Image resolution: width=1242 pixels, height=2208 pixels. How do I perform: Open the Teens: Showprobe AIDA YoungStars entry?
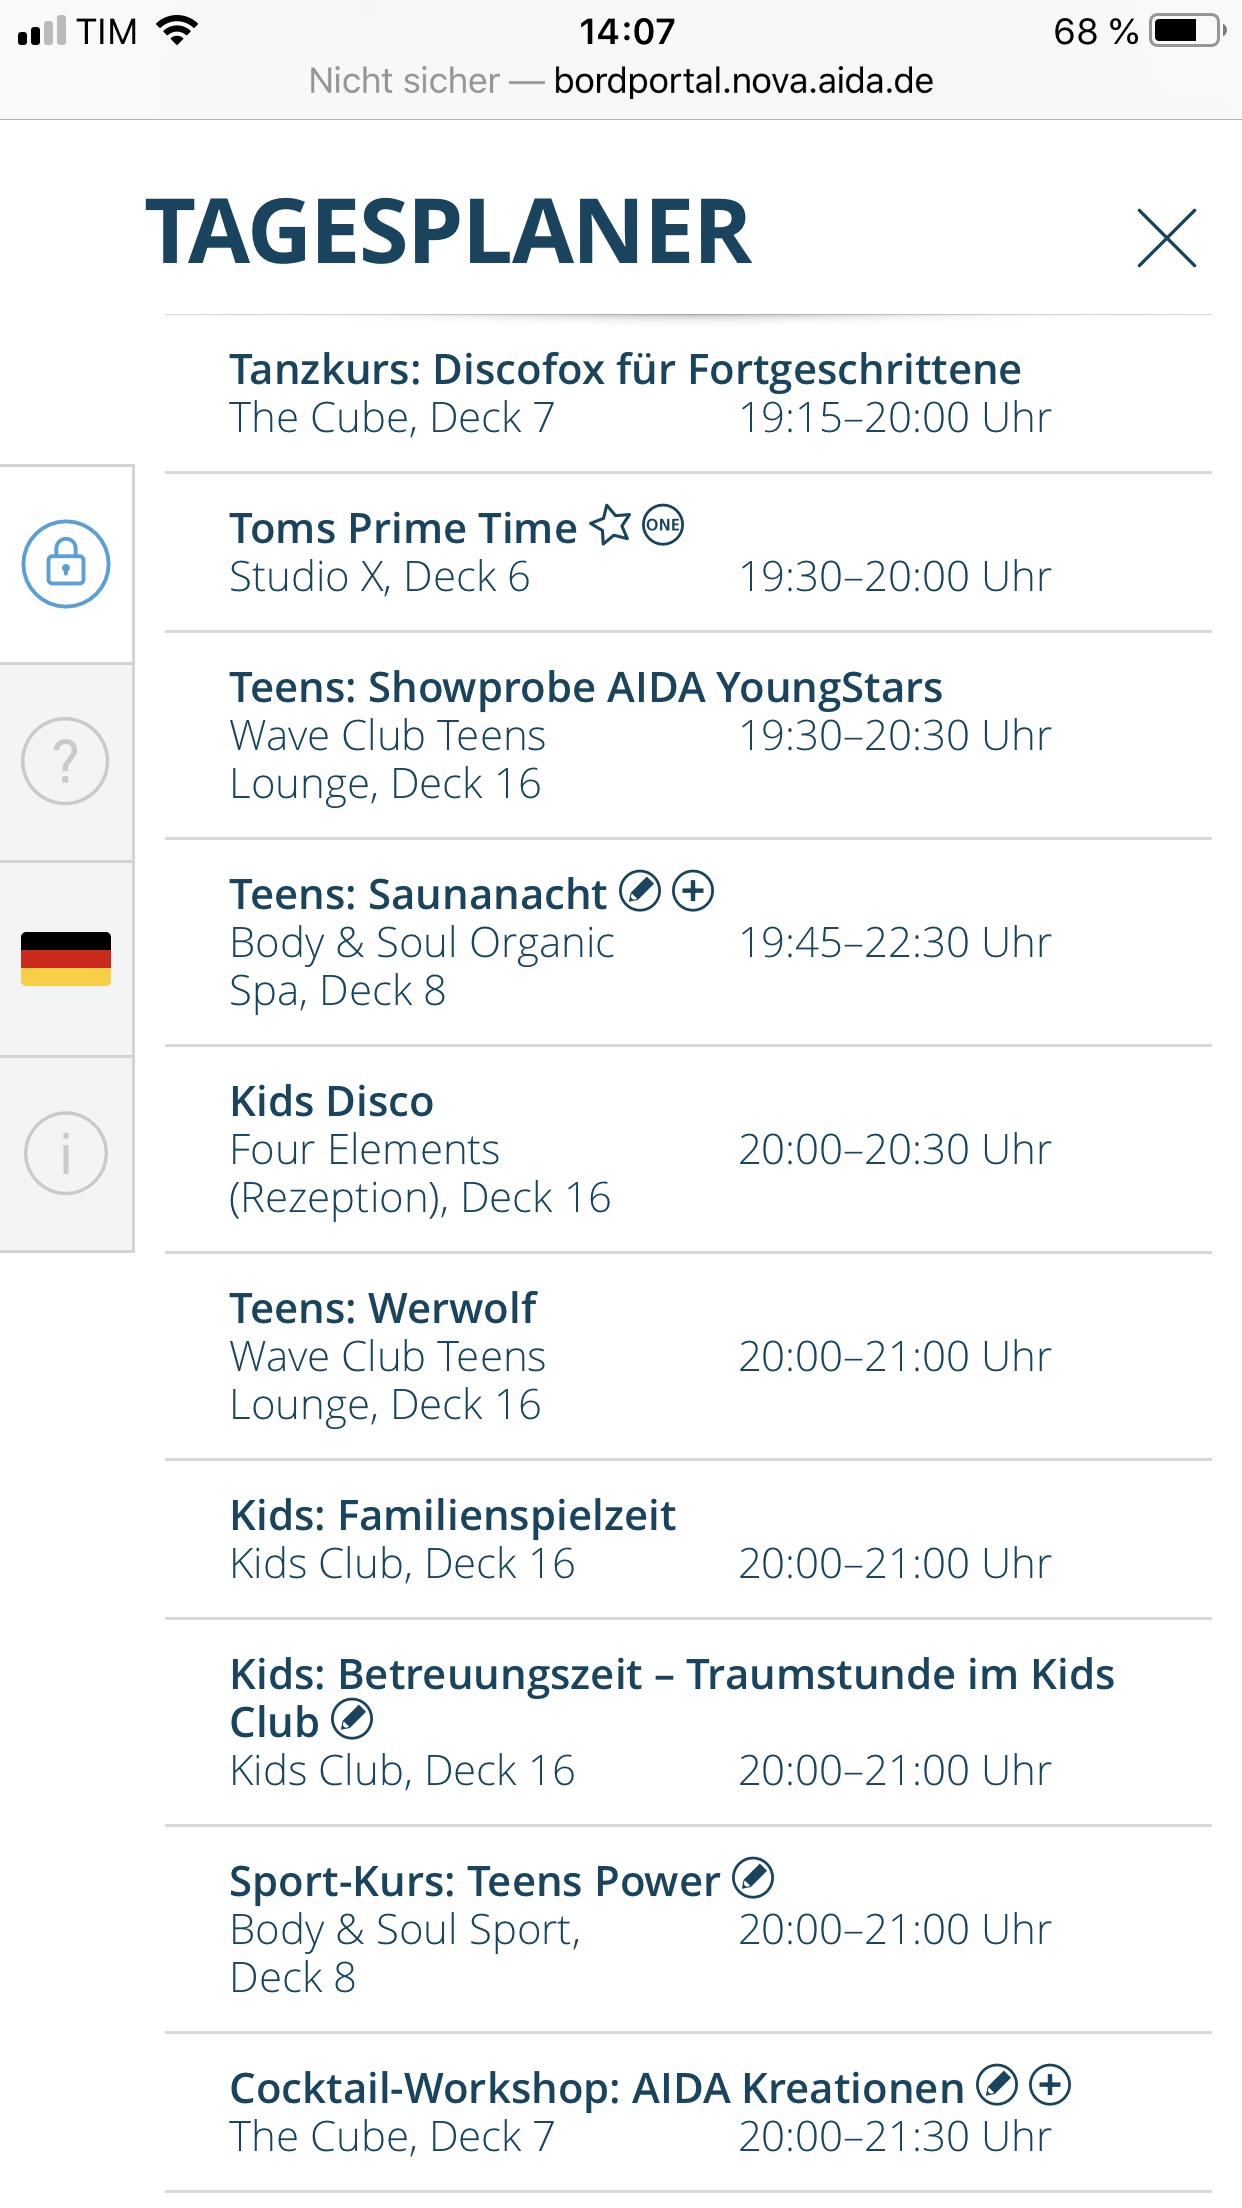pyautogui.click(x=688, y=736)
